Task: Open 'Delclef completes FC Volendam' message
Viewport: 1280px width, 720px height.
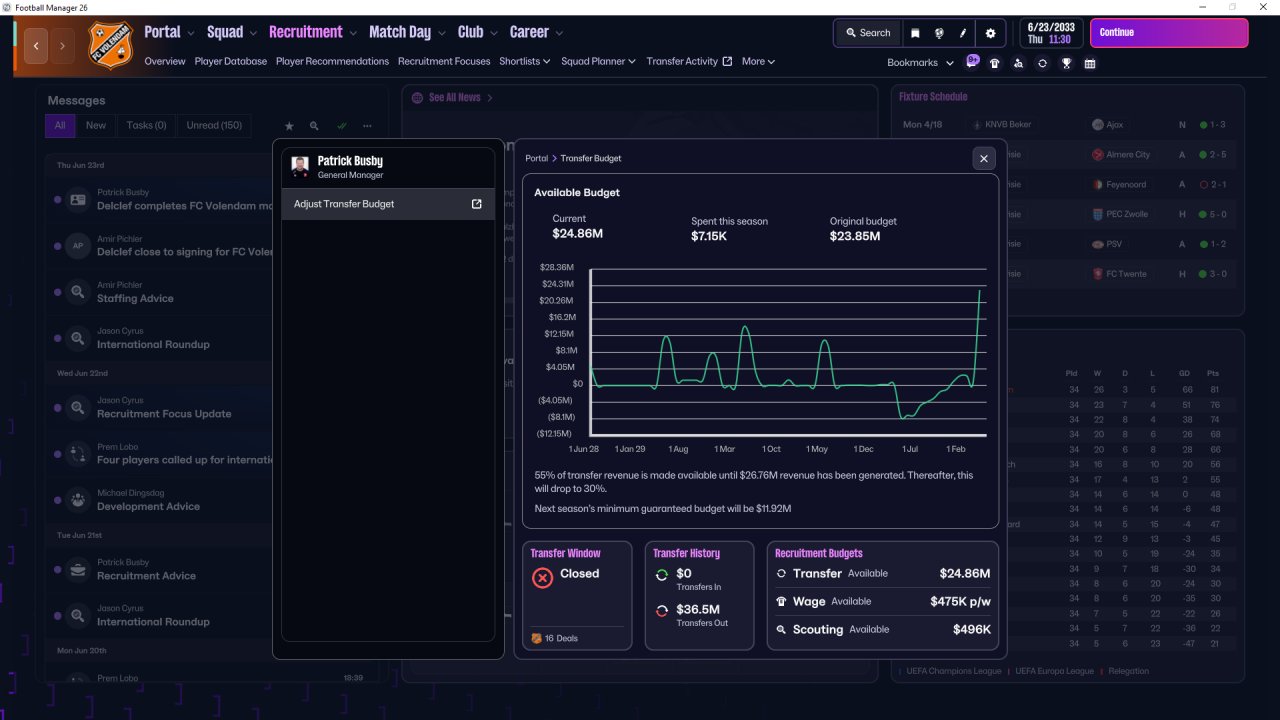Action: click(x=184, y=206)
